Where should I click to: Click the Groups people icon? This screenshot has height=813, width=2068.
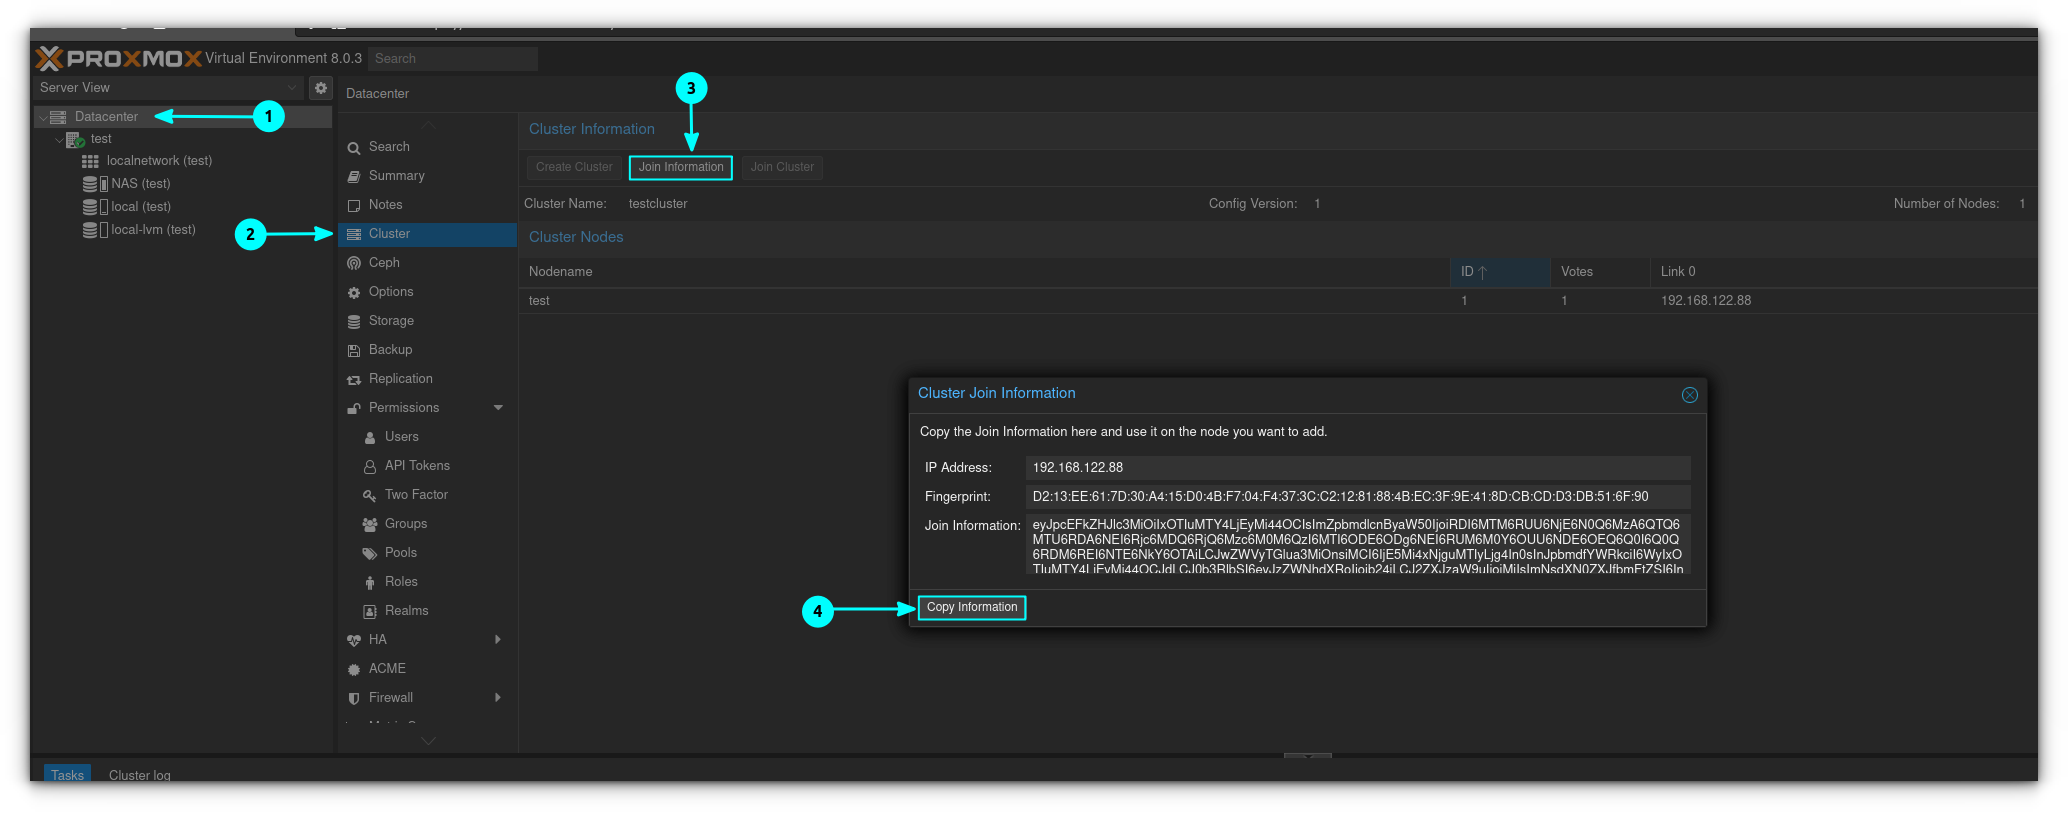[370, 525]
